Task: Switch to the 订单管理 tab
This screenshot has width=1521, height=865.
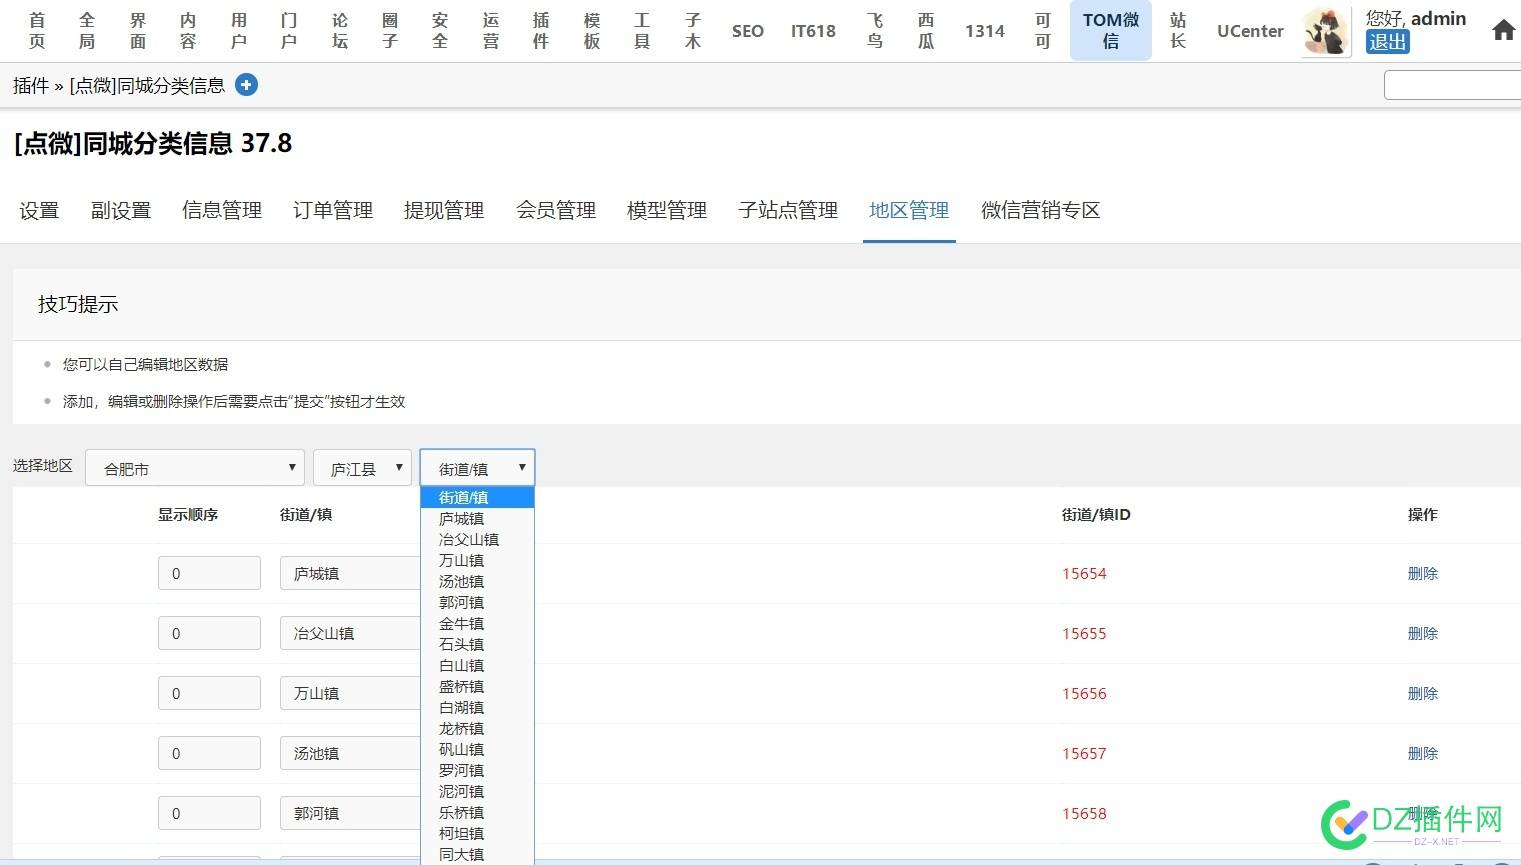Action: 332,210
